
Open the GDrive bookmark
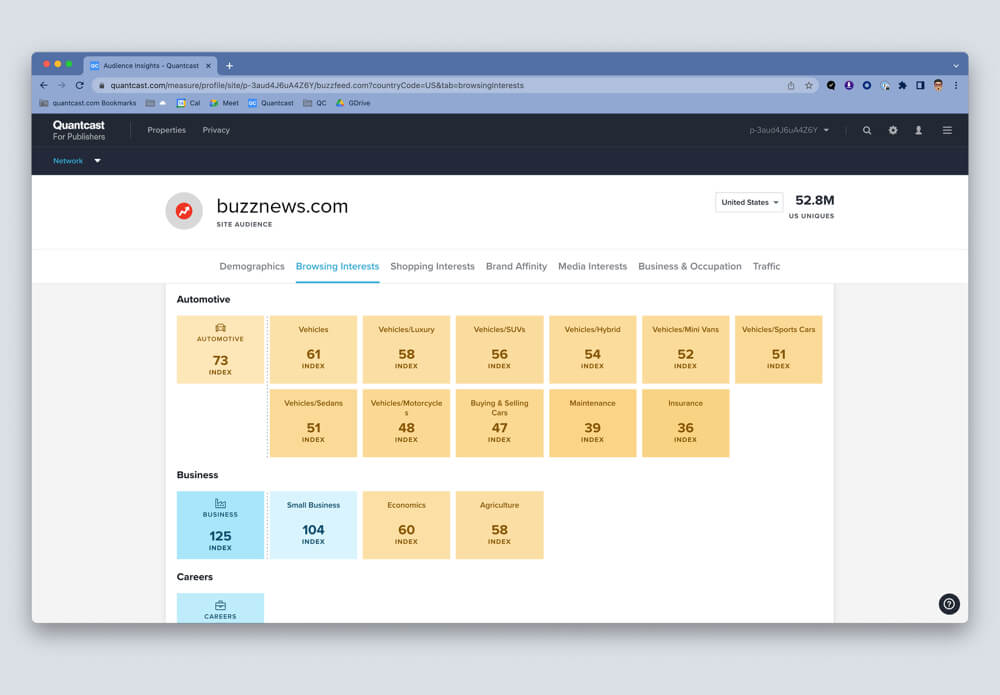pos(353,103)
